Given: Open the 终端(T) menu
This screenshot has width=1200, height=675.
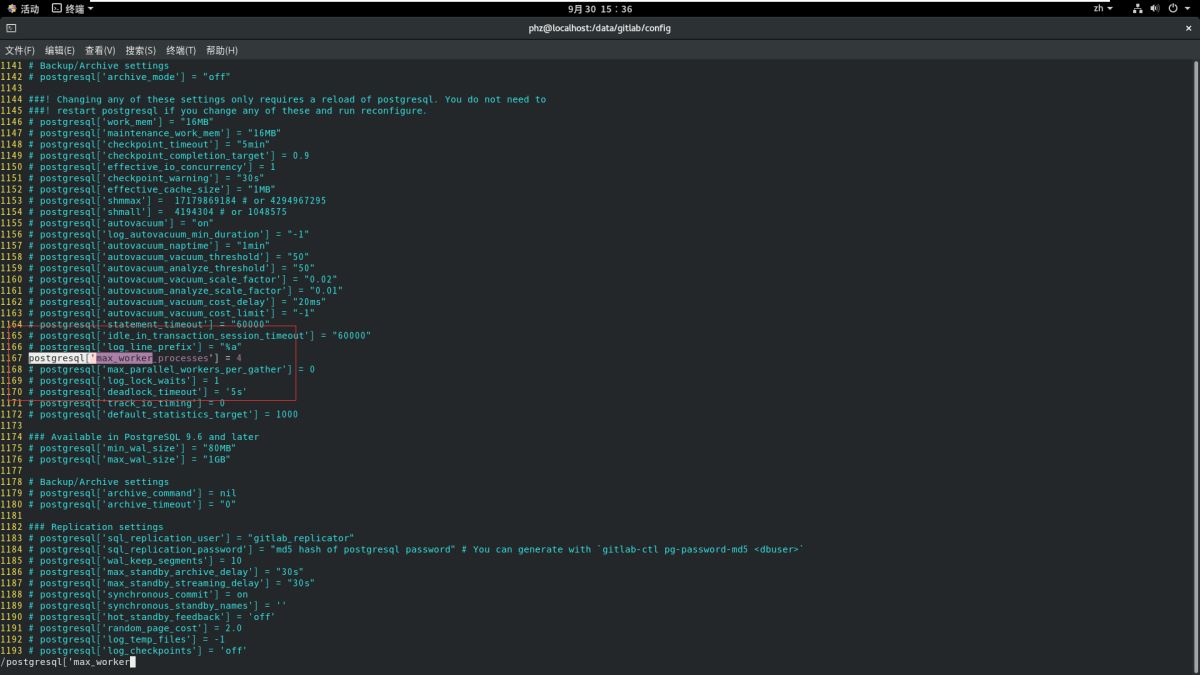Looking at the screenshot, I should pos(181,50).
